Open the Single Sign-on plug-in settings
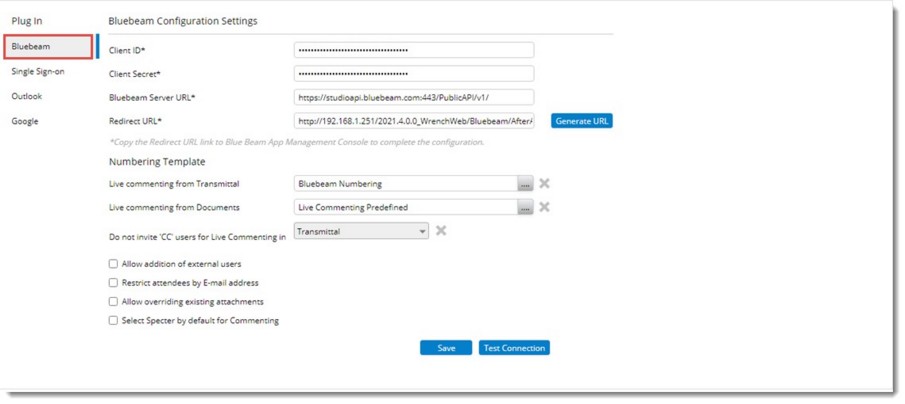Viewport: 905px width, 404px height. (38, 72)
